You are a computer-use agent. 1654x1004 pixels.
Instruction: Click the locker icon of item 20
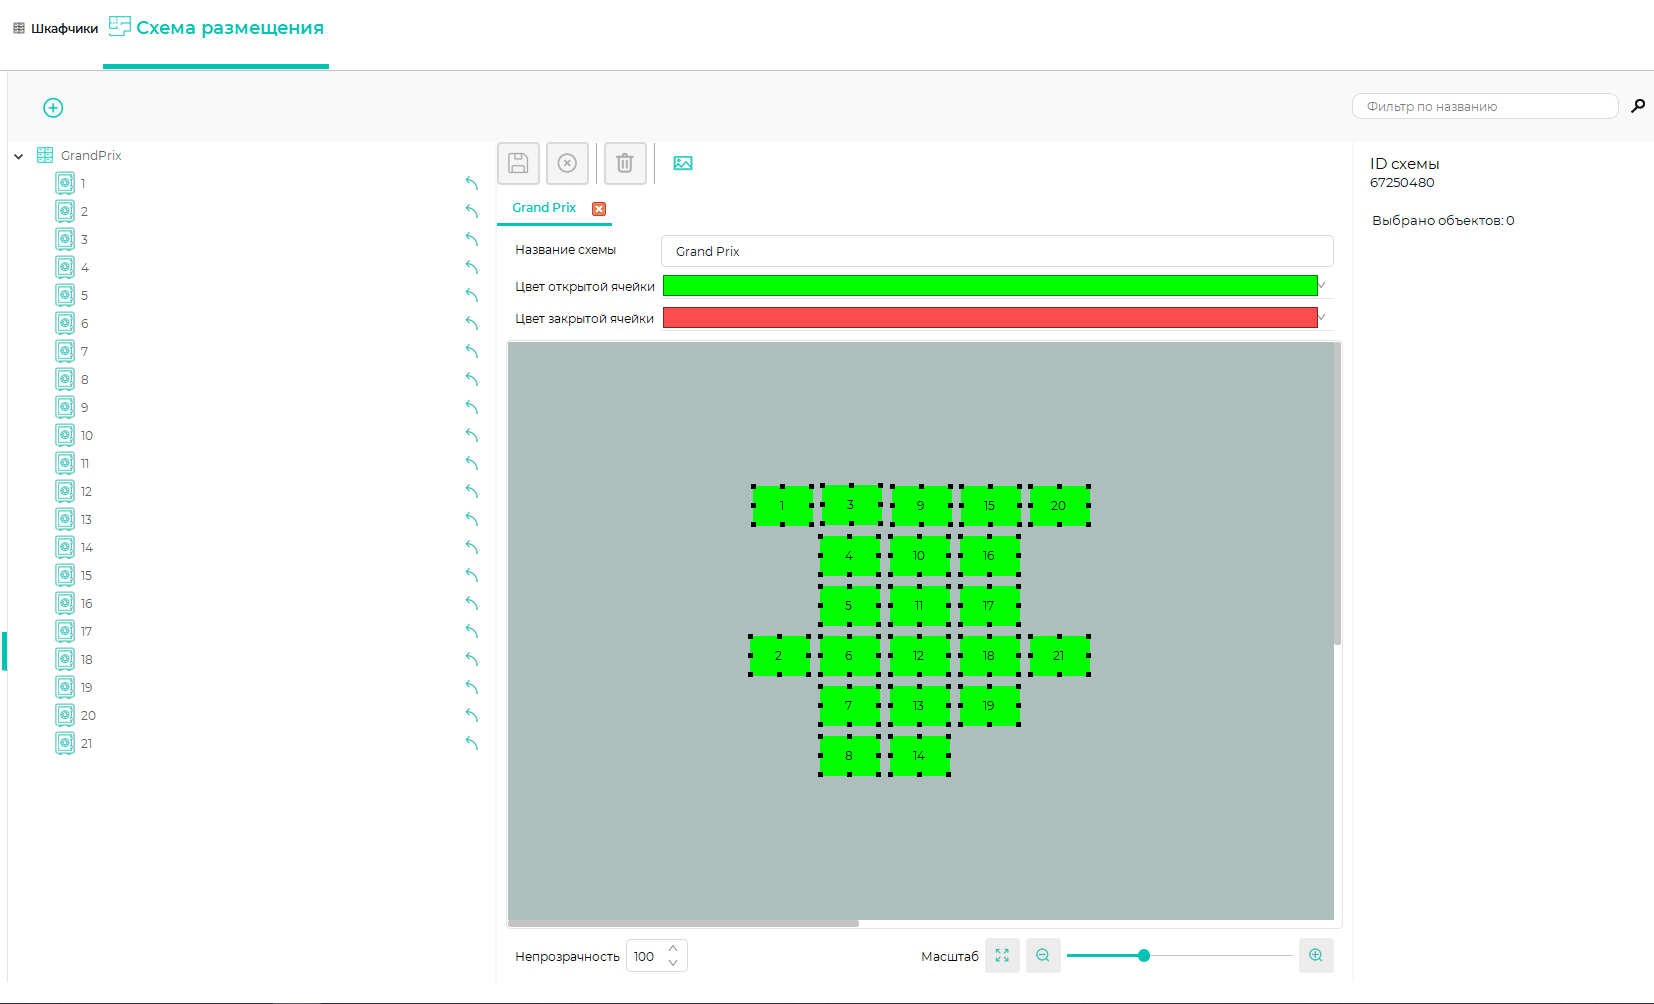[65, 715]
